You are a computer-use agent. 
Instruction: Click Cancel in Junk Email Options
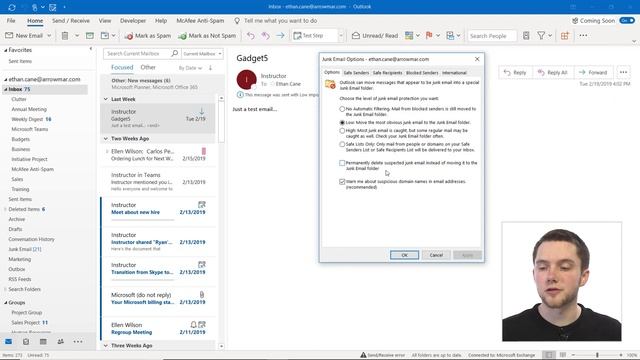click(436, 255)
